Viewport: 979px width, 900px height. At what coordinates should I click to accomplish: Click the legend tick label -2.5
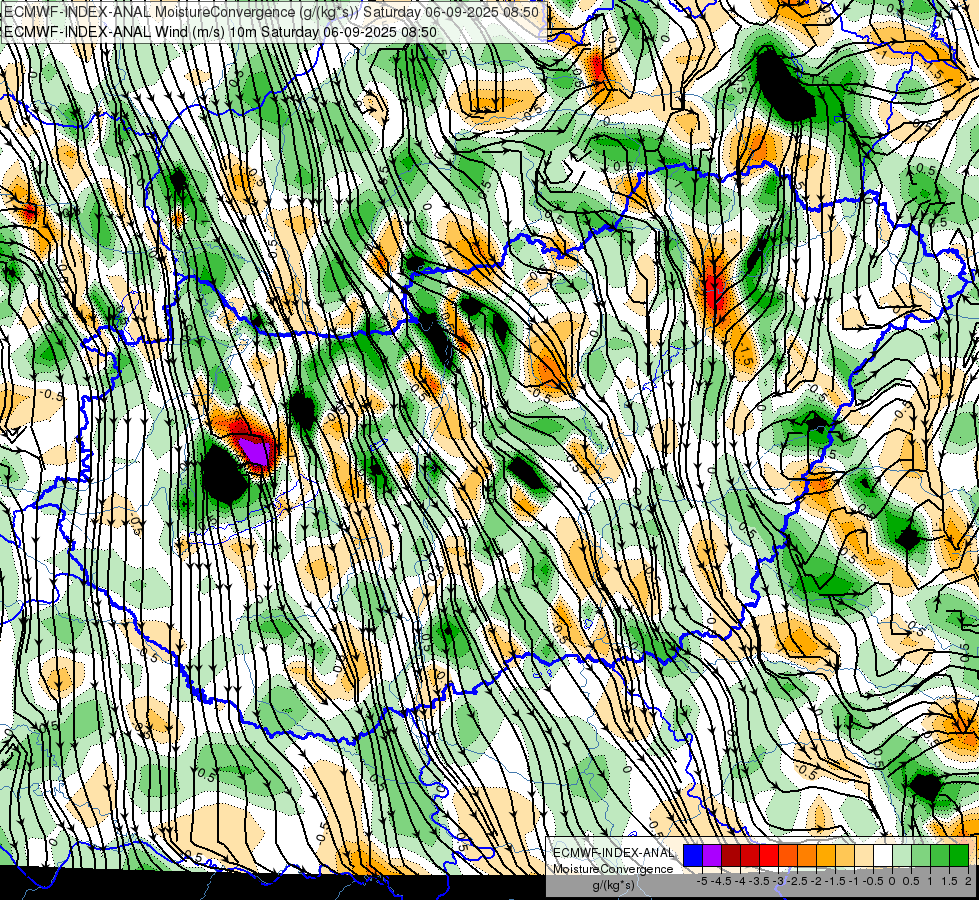click(797, 881)
